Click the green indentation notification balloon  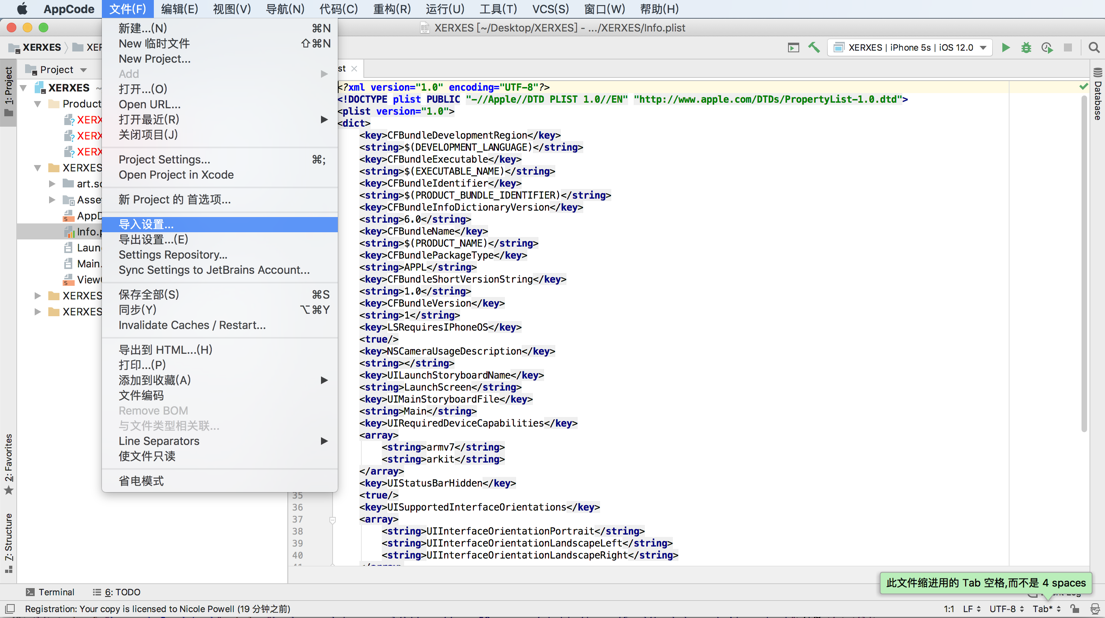point(985,583)
